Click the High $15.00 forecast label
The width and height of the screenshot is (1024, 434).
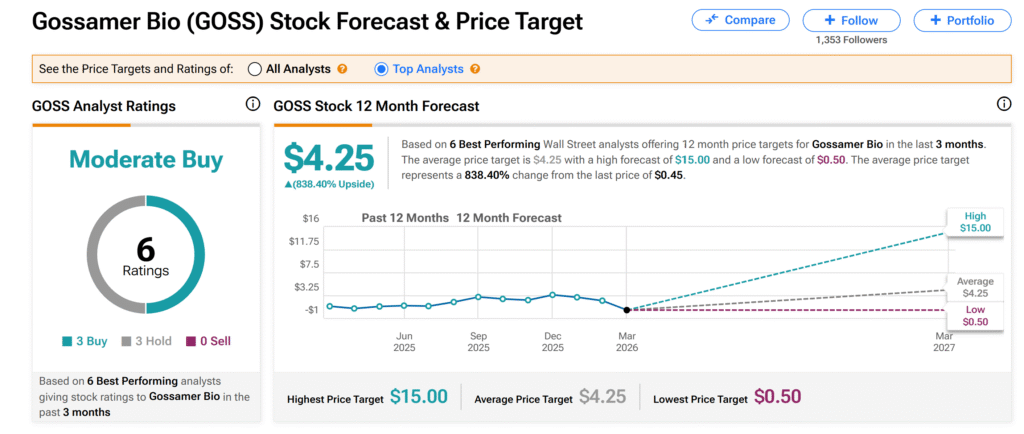(975, 222)
